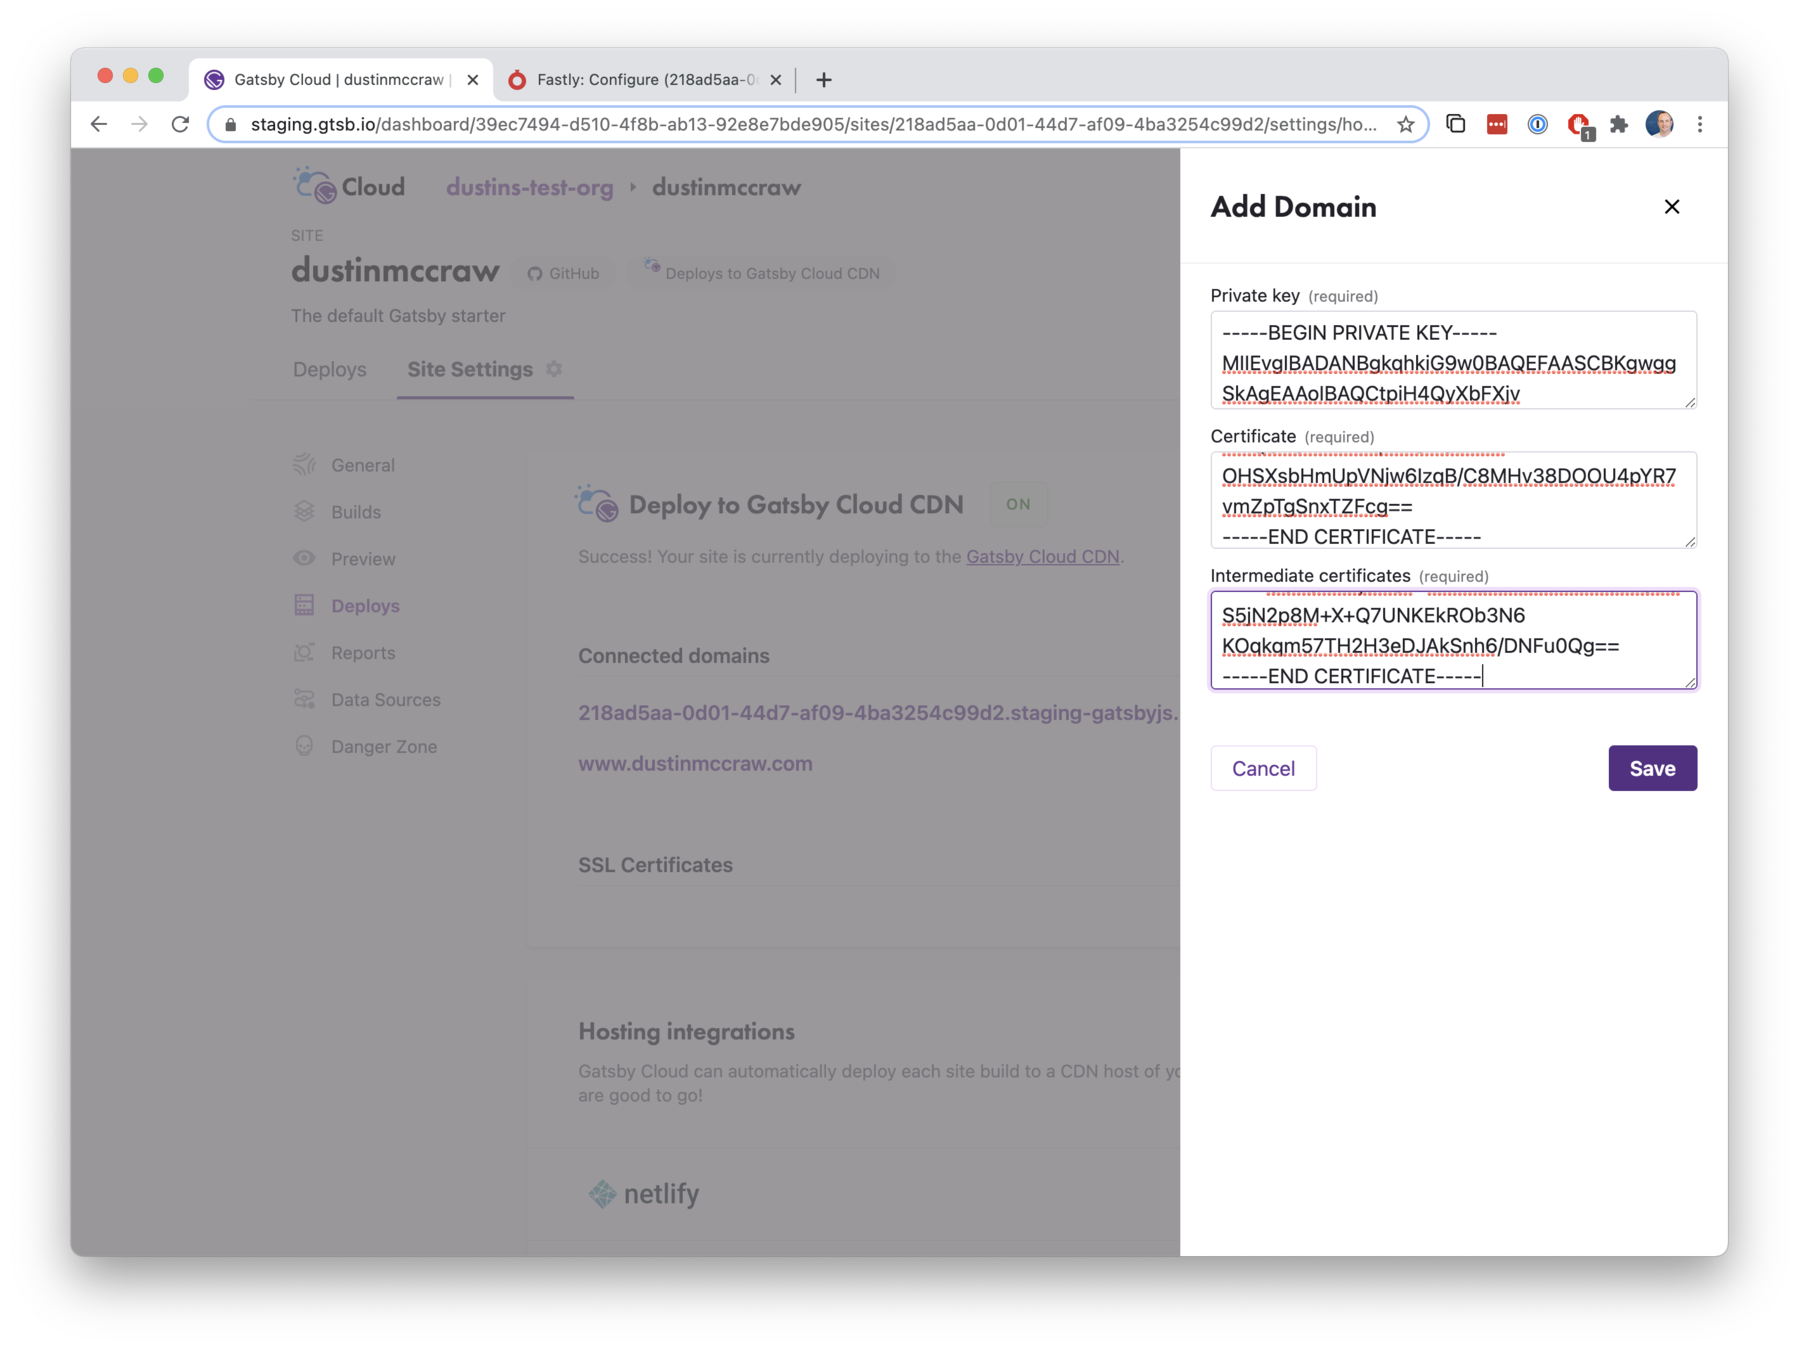1799x1350 pixels.
Task: Open General settings in sidebar
Action: click(x=363, y=465)
